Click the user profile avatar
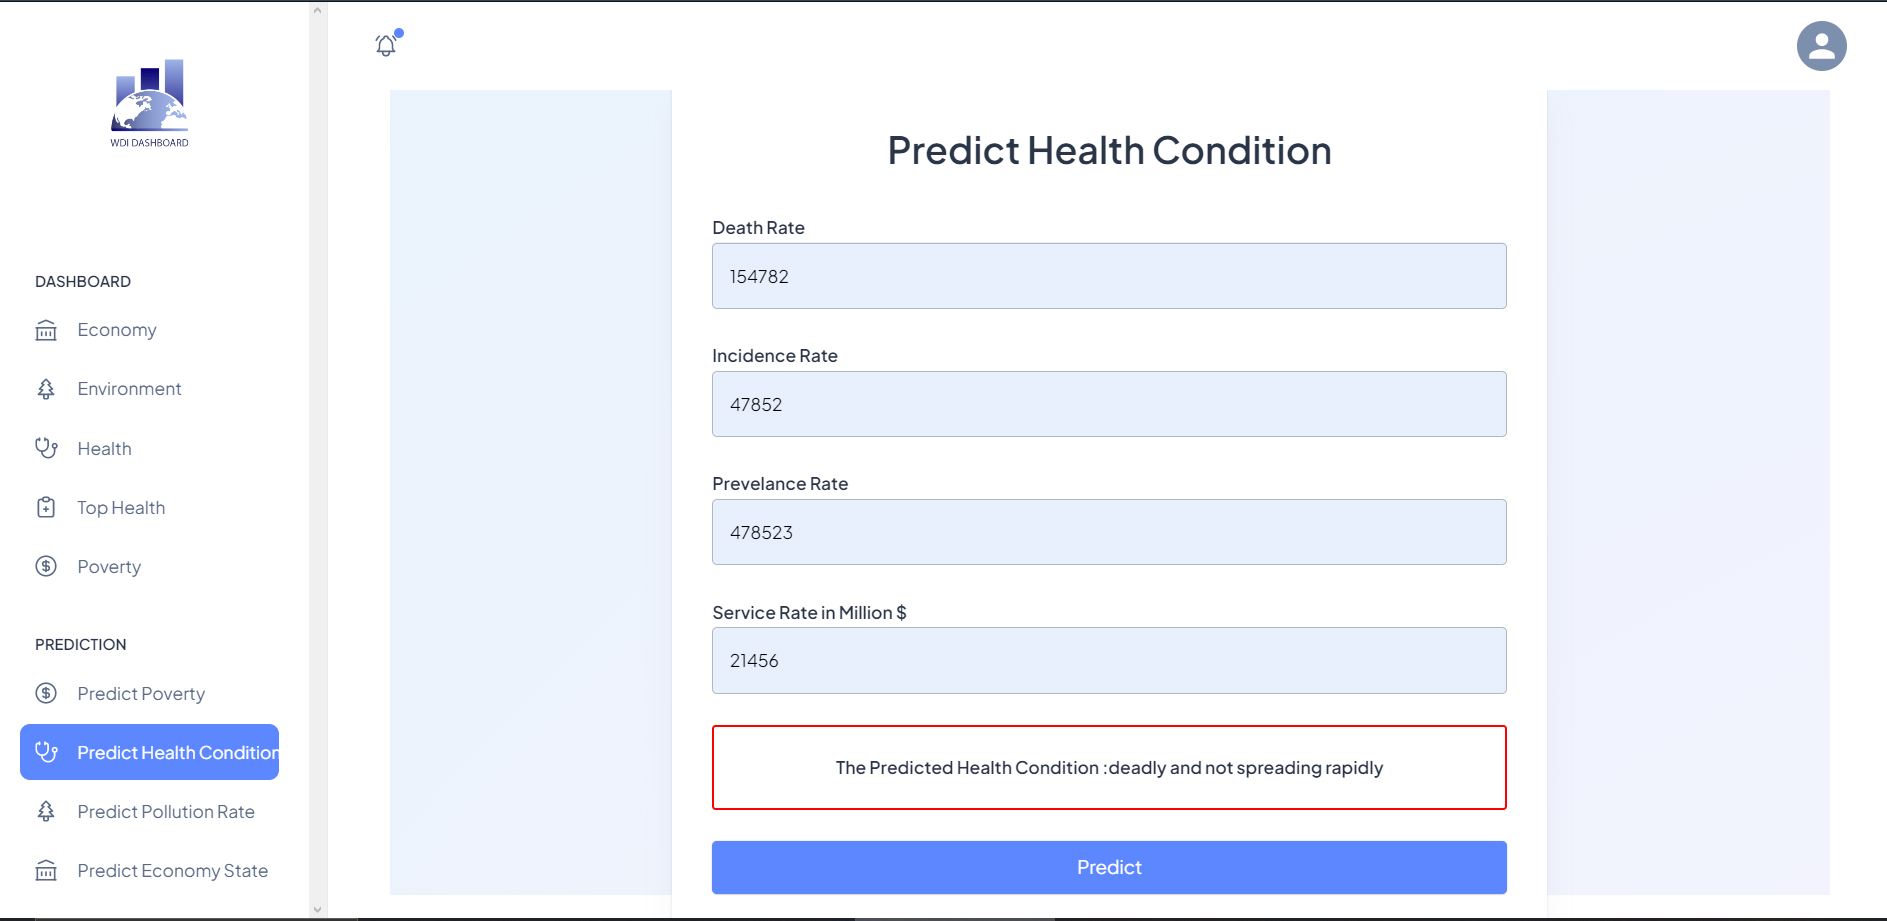1887x921 pixels. click(x=1821, y=45)
